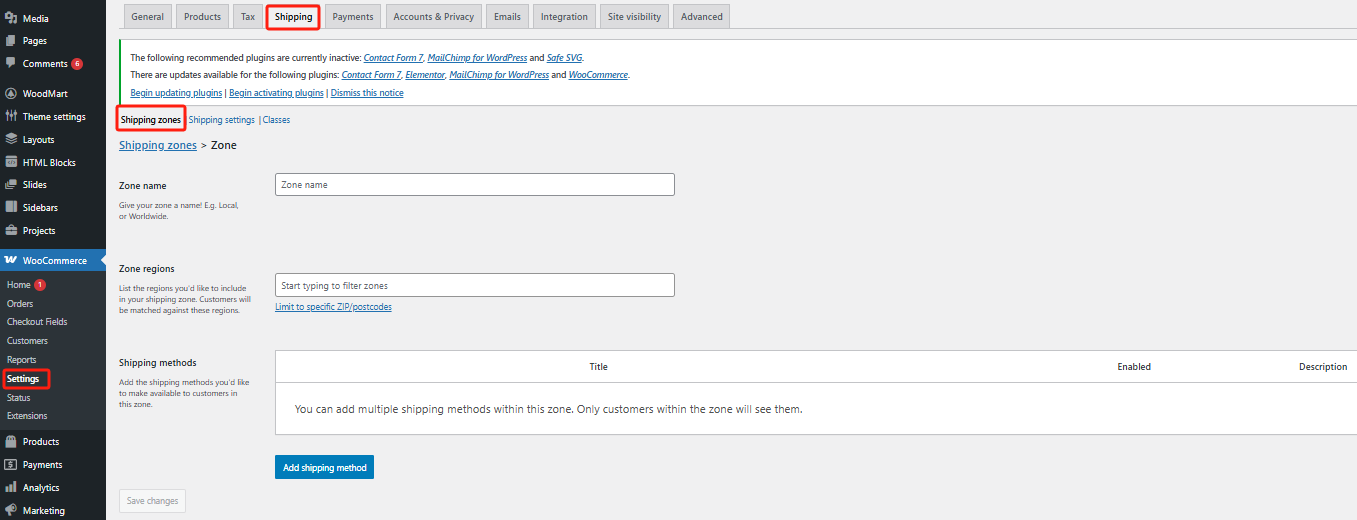Click the Marketing megaphone icon
Screen dimensions: 1357x520
tap(11, 510)
